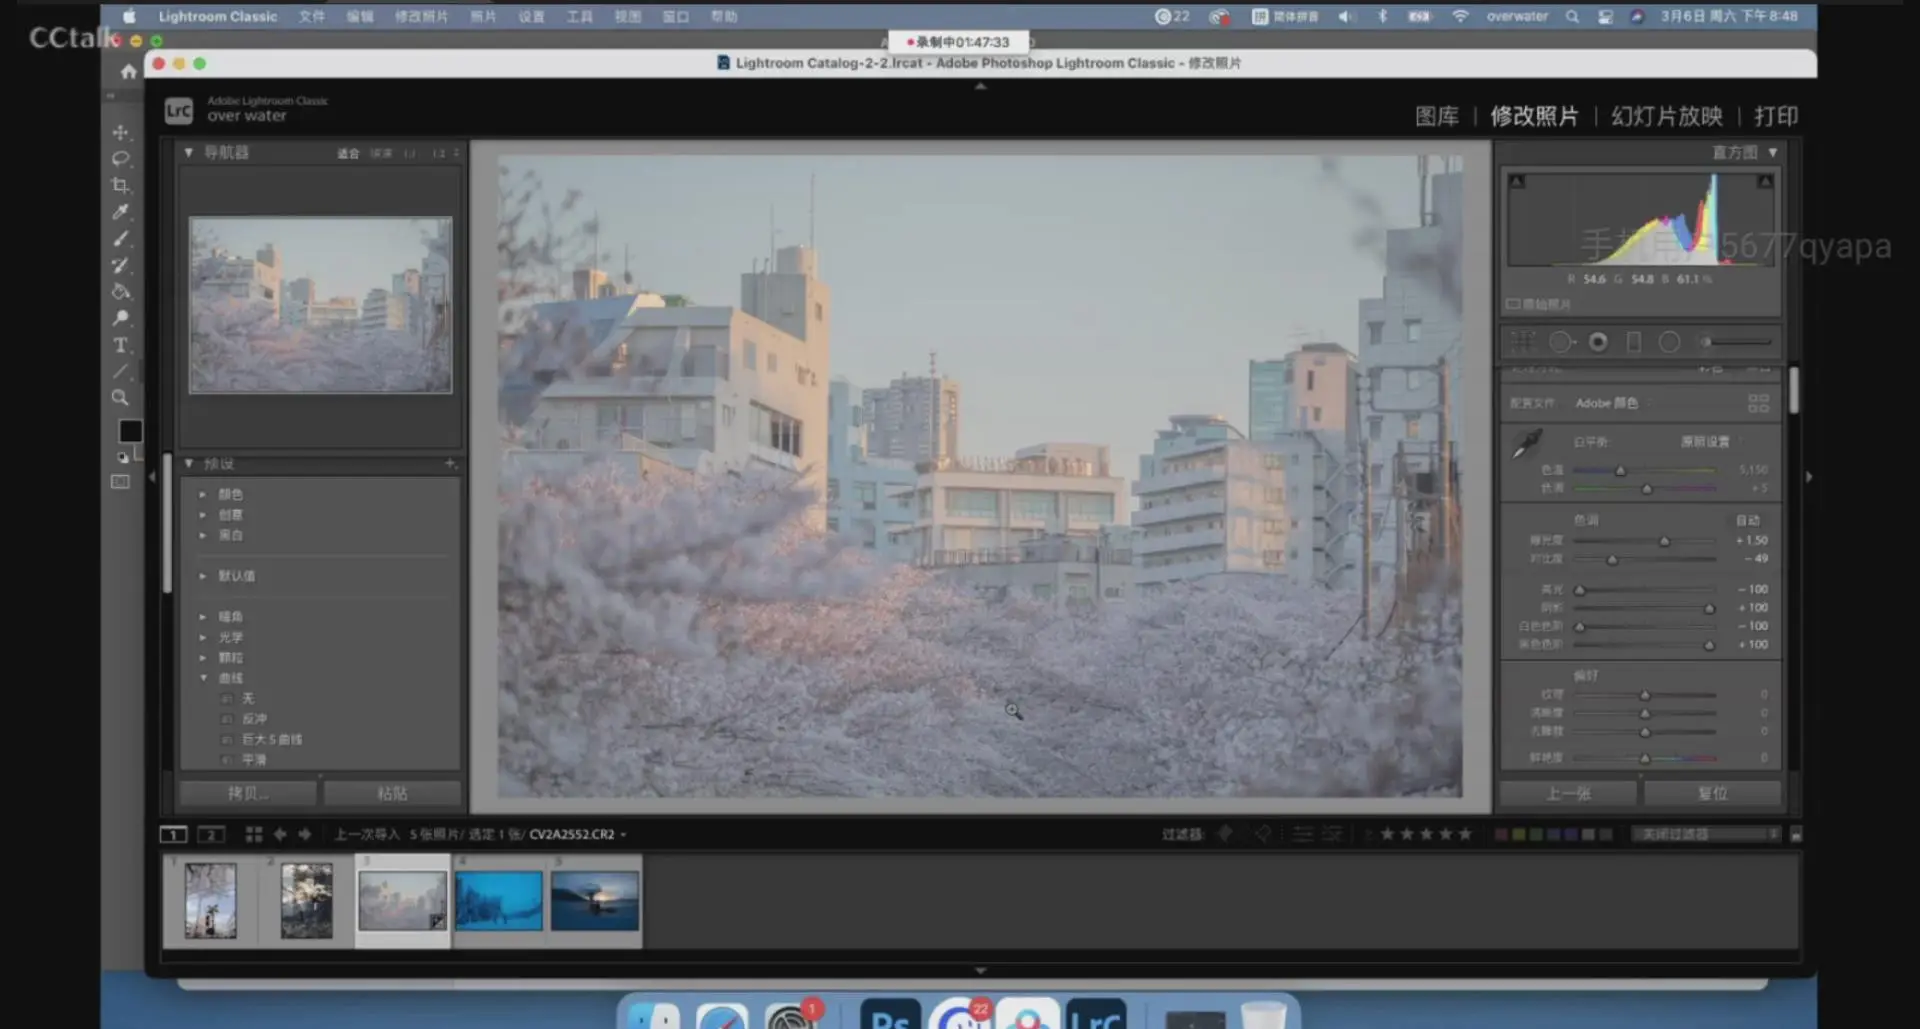Toggle the original photo checkbox under histogram
1920x1029 pixels.
tap(1513, 304)
